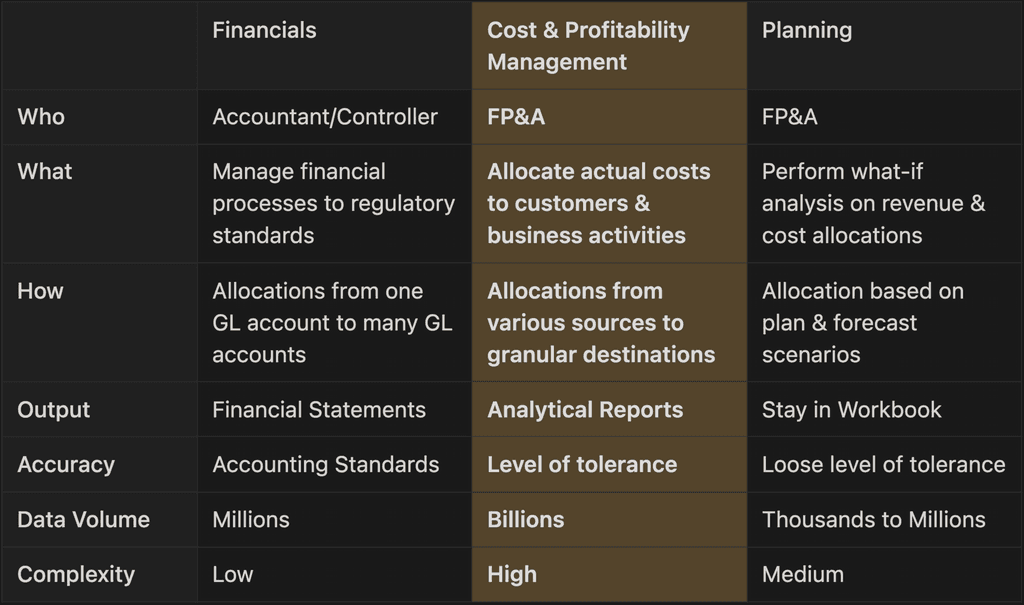Select the High complexity cell
Image resolution: width=1024 pixels, height=605 pixels.
point(512,575)
